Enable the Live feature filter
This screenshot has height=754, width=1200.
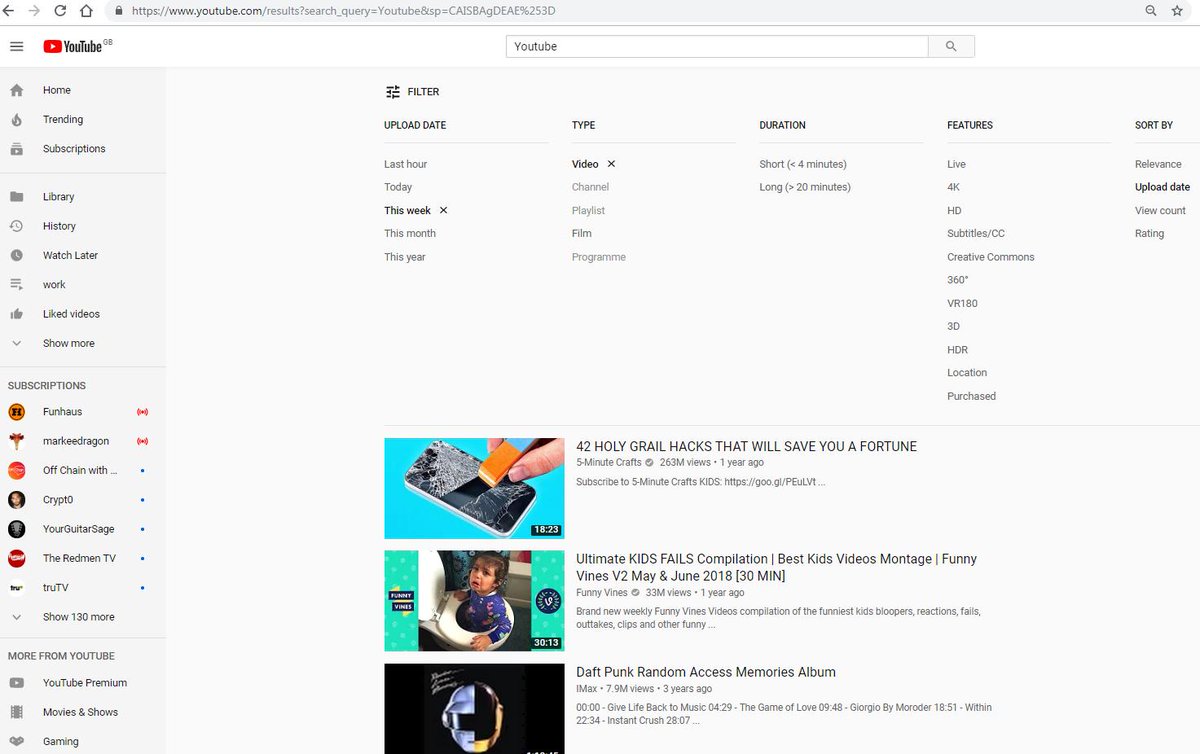pyautogui.click(x=957, y=164)
